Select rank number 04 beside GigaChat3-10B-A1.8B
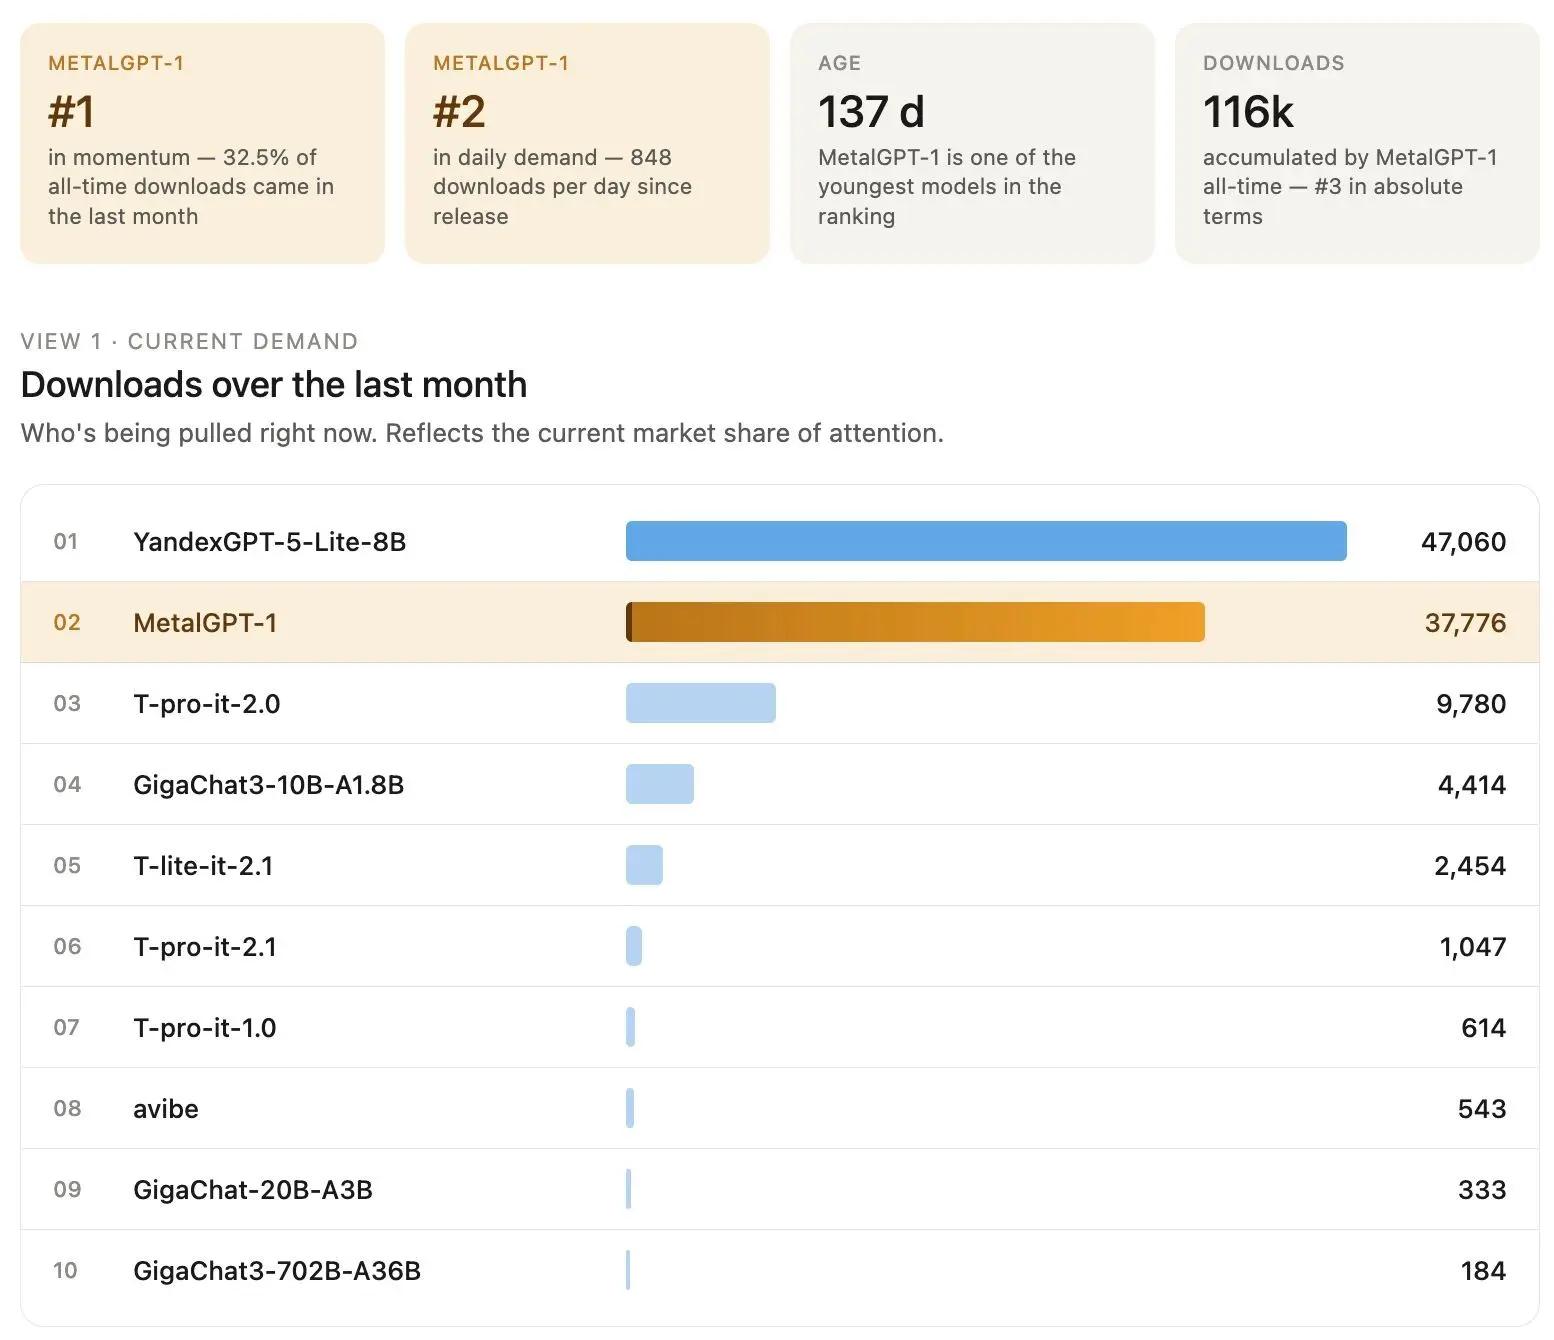The image size is (1554, 1340). (x=67, y=785)
